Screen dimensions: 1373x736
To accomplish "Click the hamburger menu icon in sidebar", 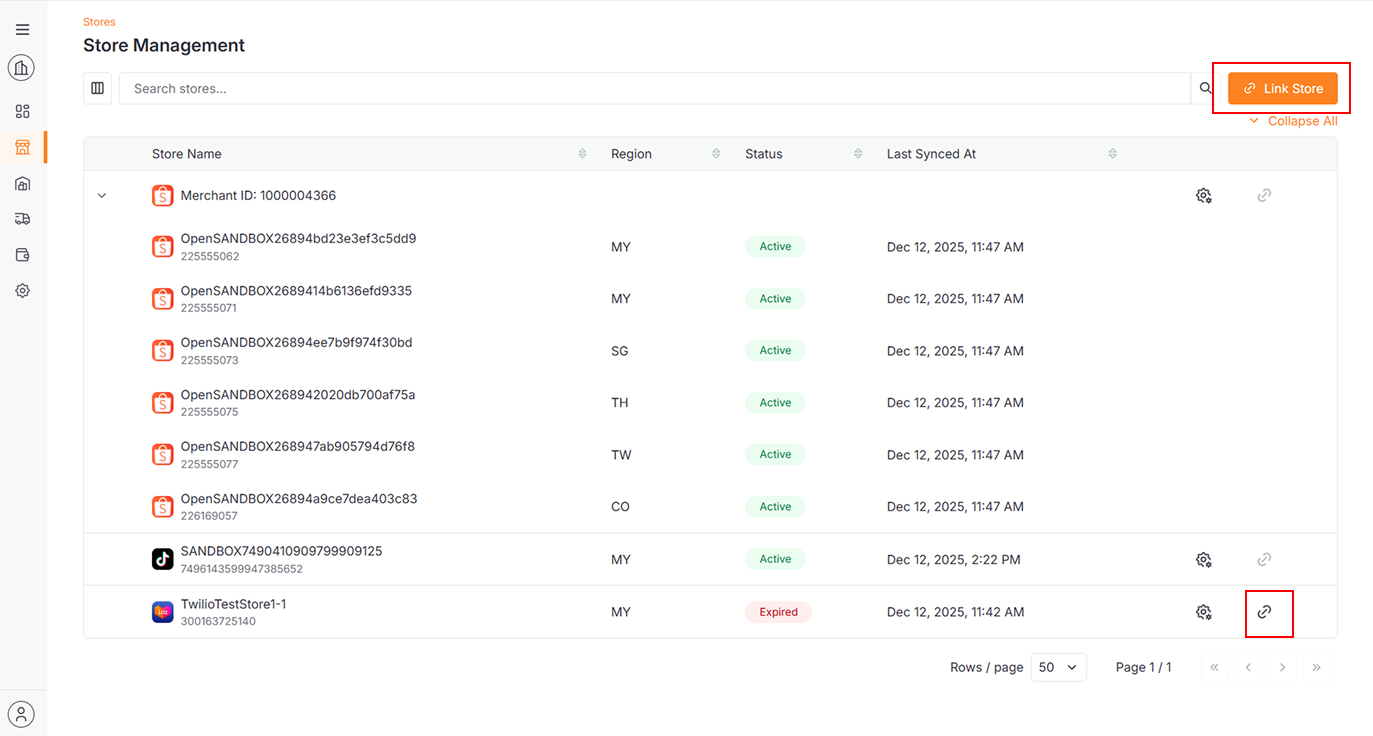I will click(22, 30).
